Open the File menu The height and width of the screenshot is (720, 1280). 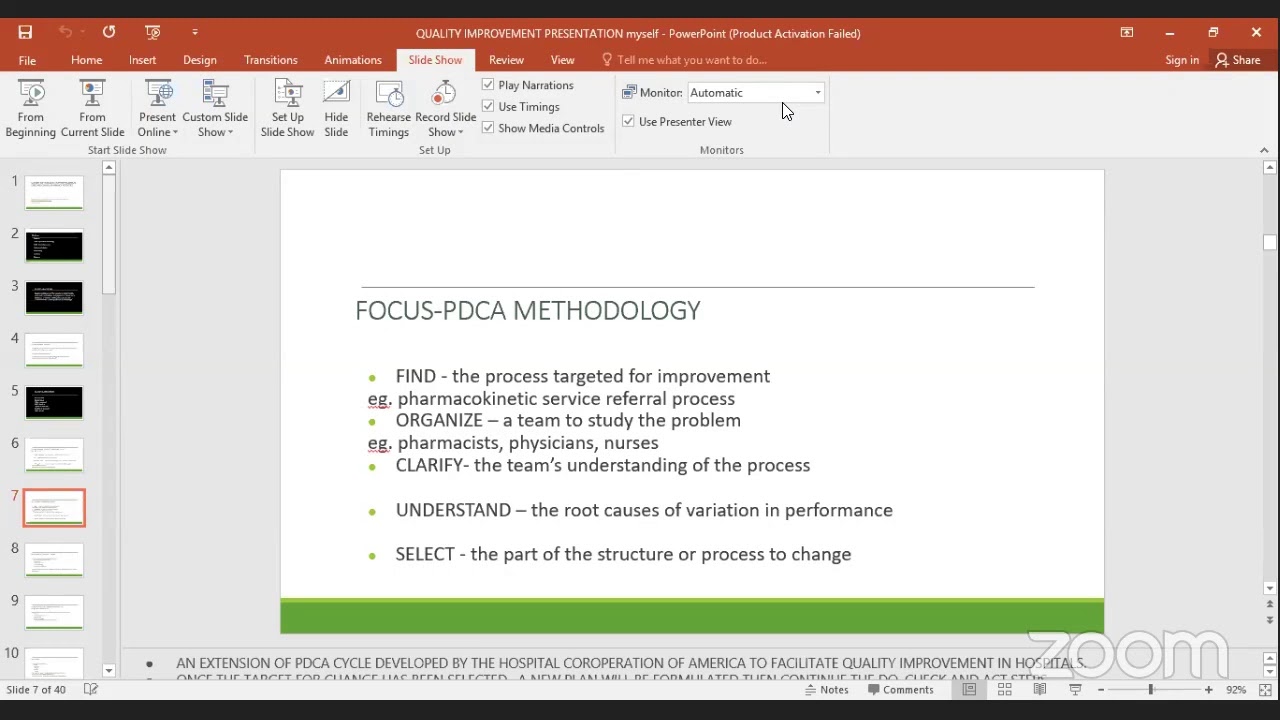coord(27,60)
